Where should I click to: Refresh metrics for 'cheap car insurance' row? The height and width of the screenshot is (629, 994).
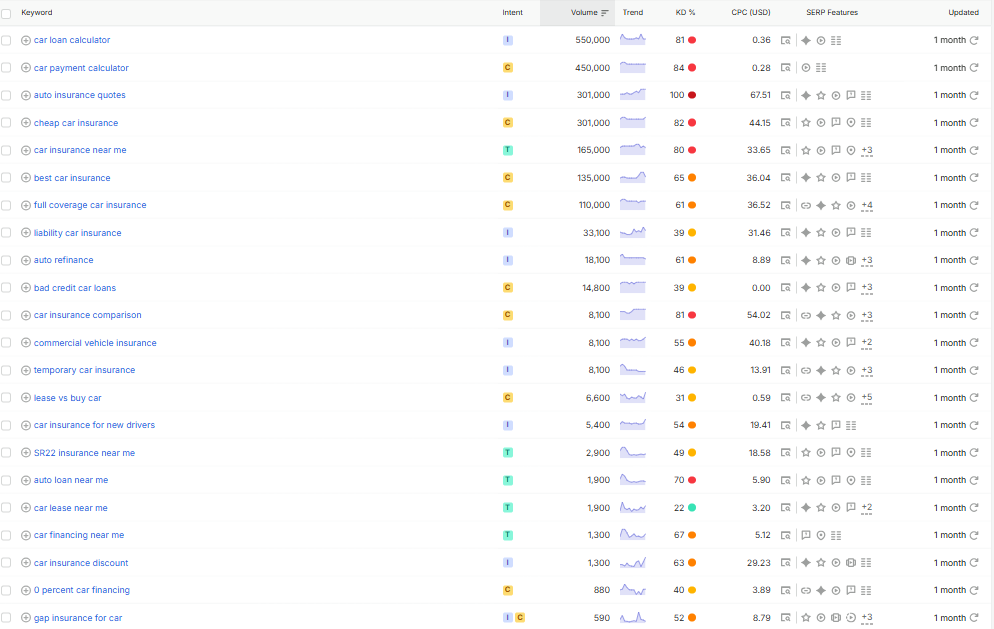click(974, 122)
